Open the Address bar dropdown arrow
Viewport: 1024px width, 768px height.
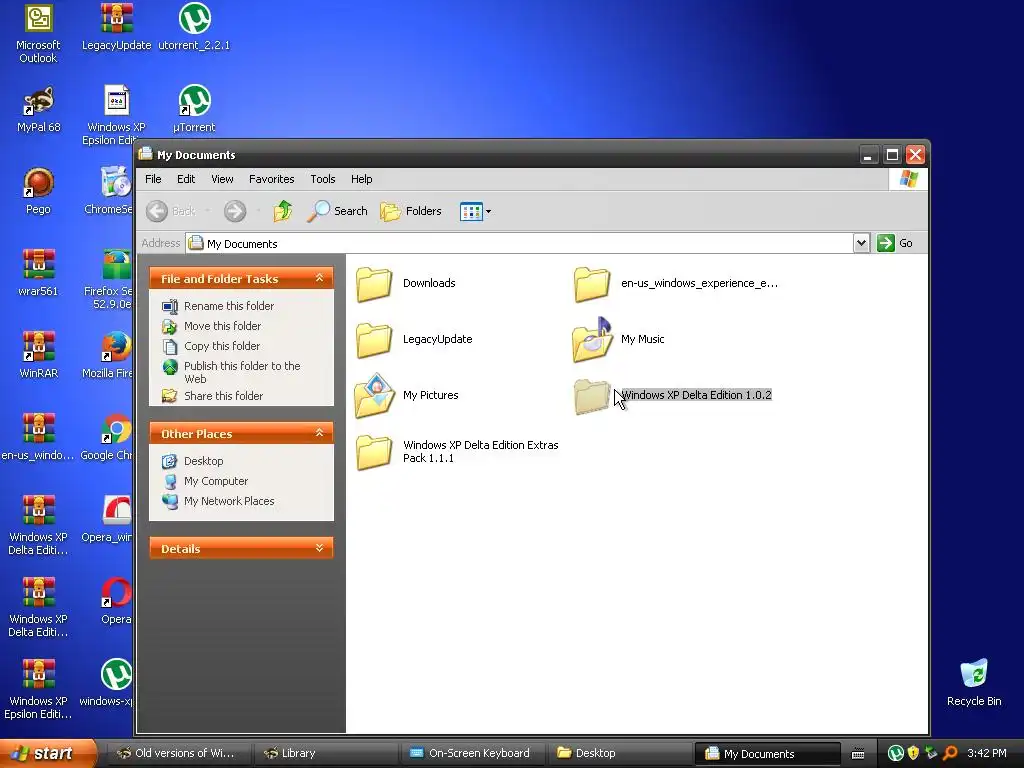pos(861,243)
